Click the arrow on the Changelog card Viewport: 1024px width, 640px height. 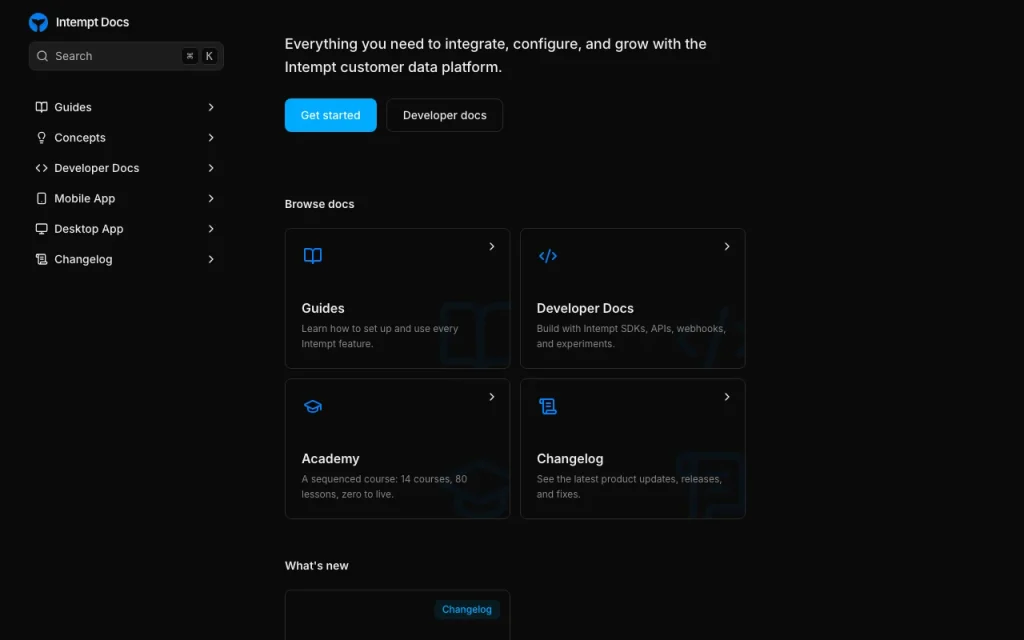tap(727, 397)
